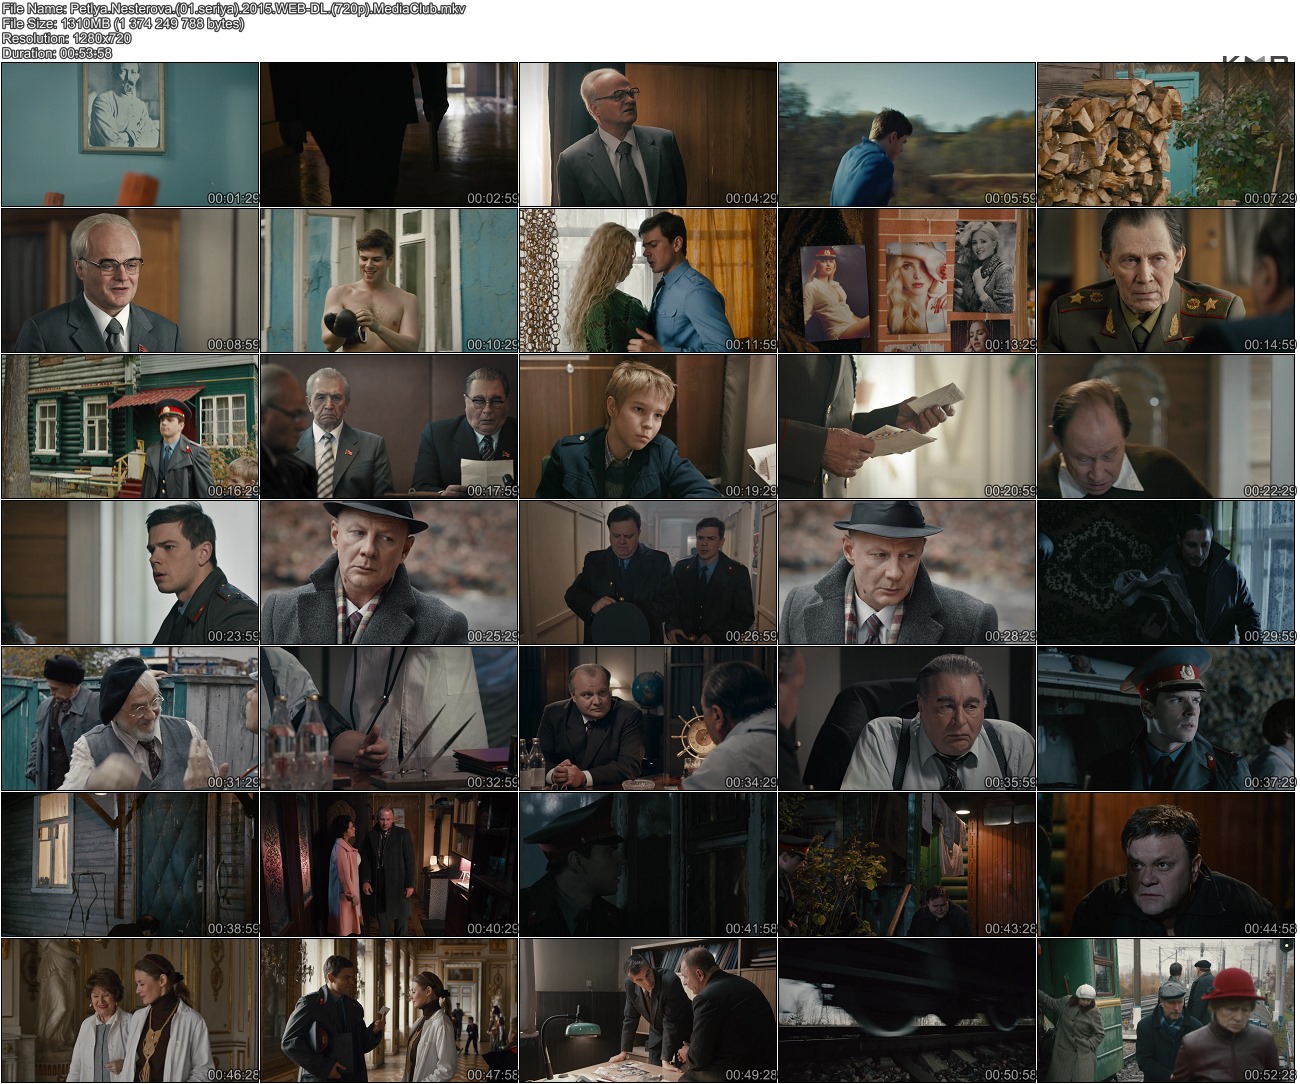Select the man in fedora frame at 00:25:29
The image size is (1300, 1084).
coord(389,573)
